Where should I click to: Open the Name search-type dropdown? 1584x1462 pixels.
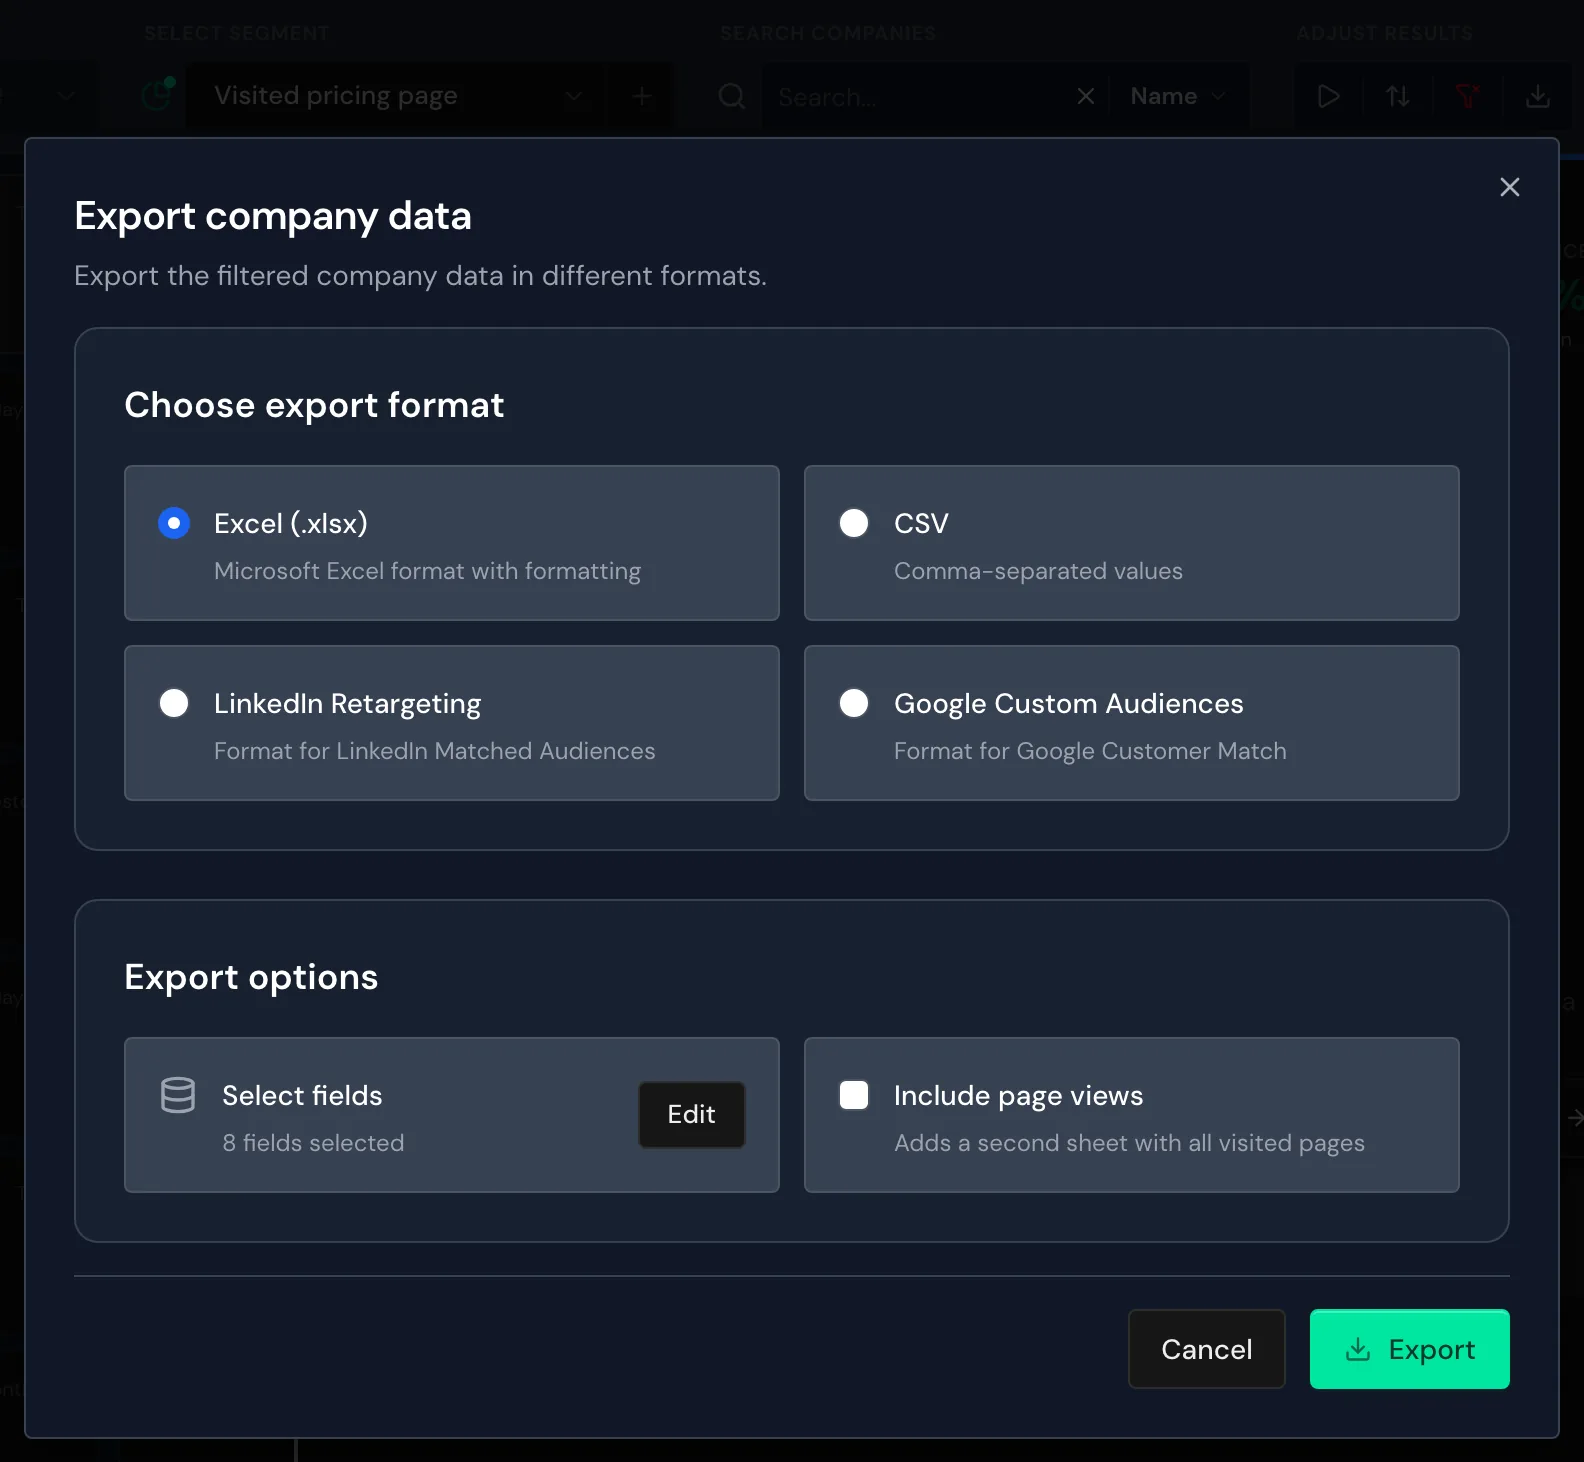pos(1178,96)
